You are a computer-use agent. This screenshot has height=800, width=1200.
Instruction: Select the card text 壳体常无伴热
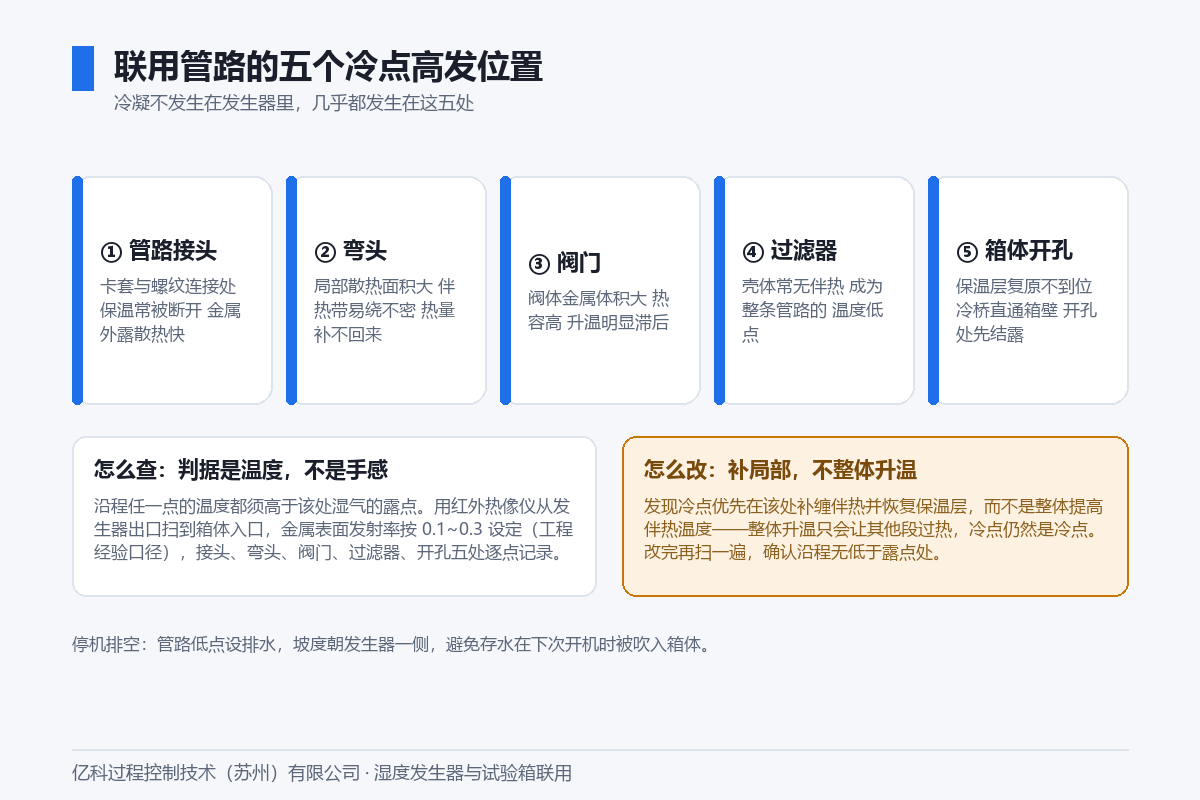coord(793,286)
